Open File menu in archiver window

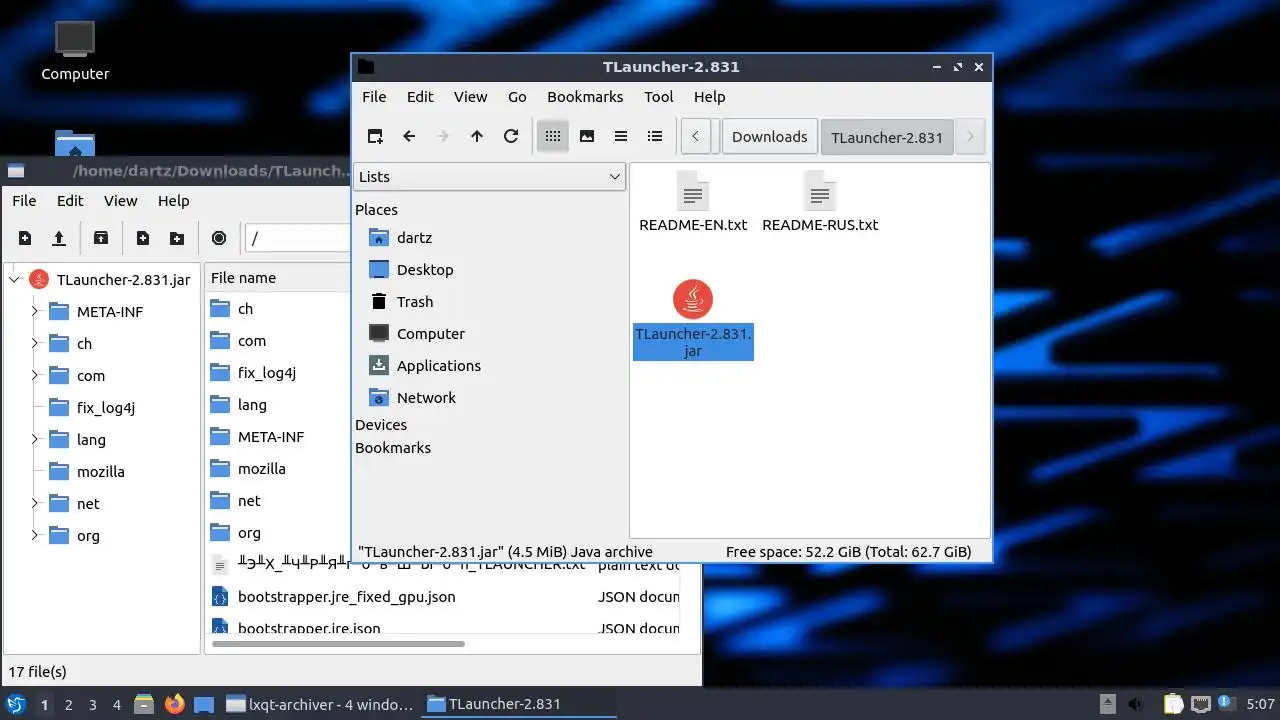[24, 201]
